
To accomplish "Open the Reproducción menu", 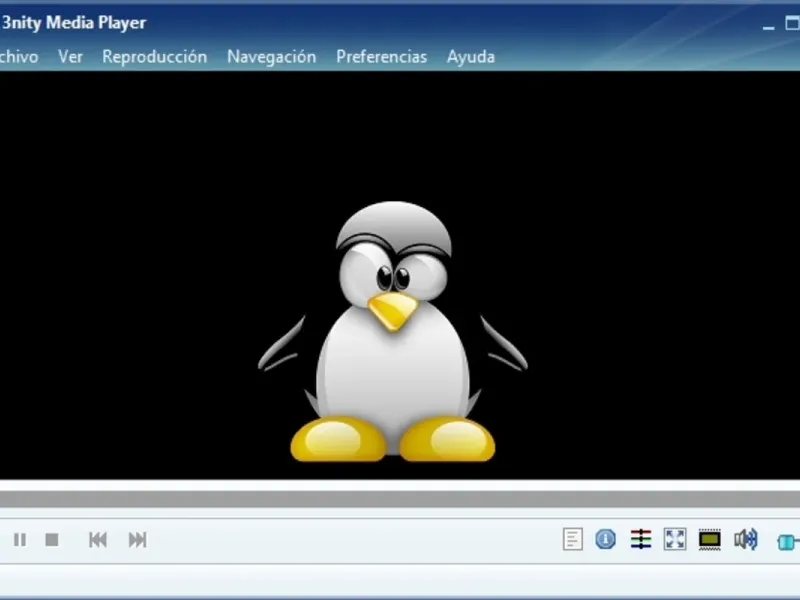I will [x=155, y=57].
